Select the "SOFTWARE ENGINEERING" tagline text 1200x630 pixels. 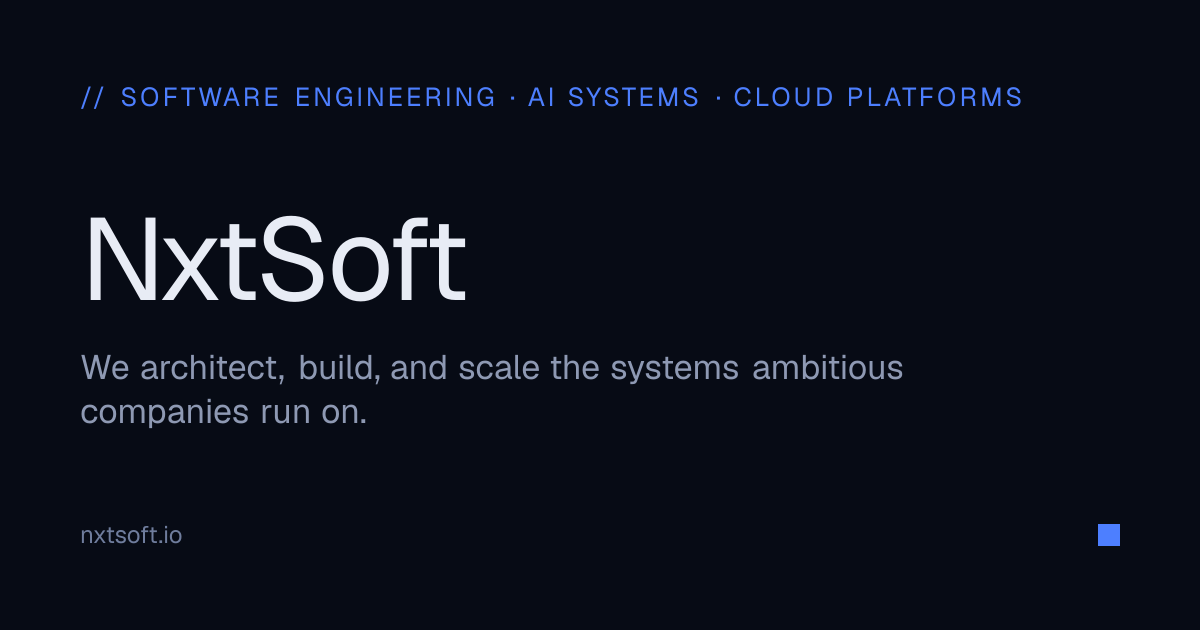[x=308, y=97]
